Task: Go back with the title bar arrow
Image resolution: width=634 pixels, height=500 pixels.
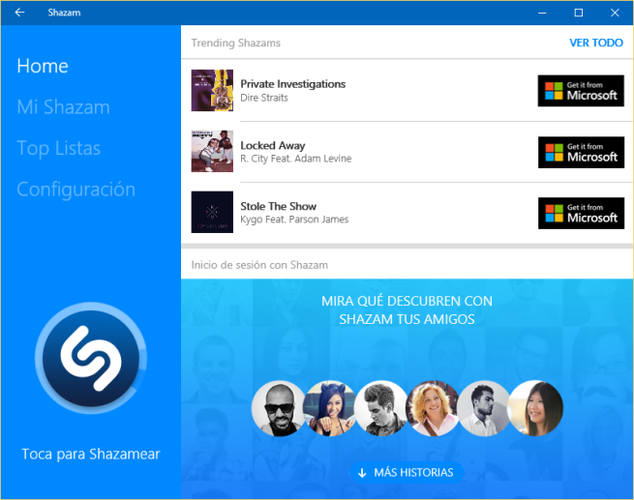Action: point(19,13)
